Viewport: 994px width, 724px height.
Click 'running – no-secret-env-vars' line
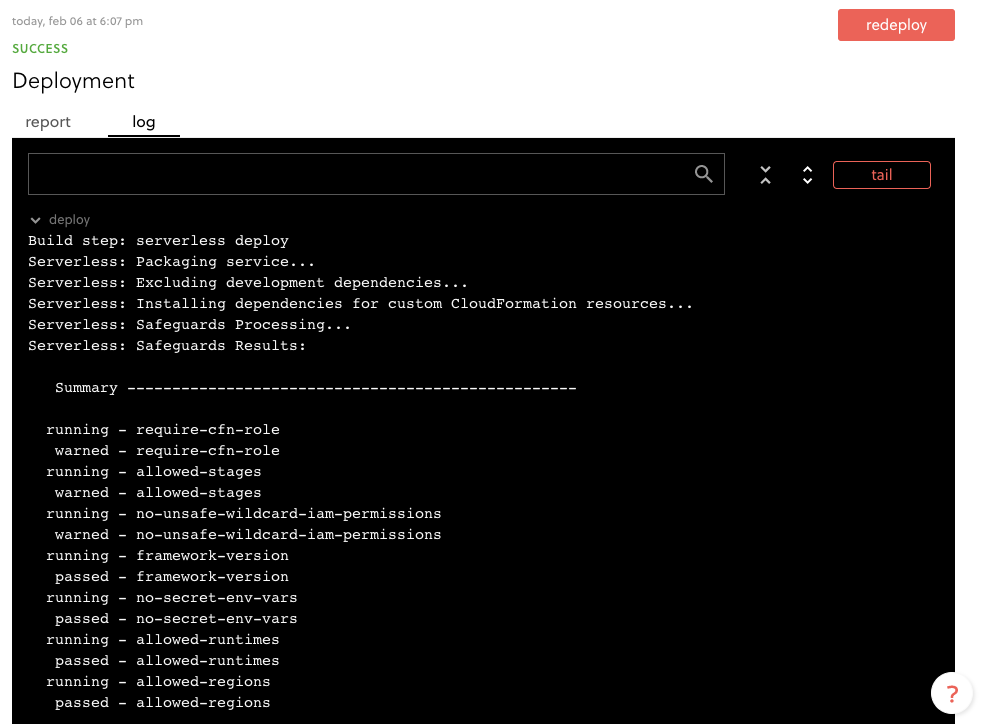pos(172,597)
